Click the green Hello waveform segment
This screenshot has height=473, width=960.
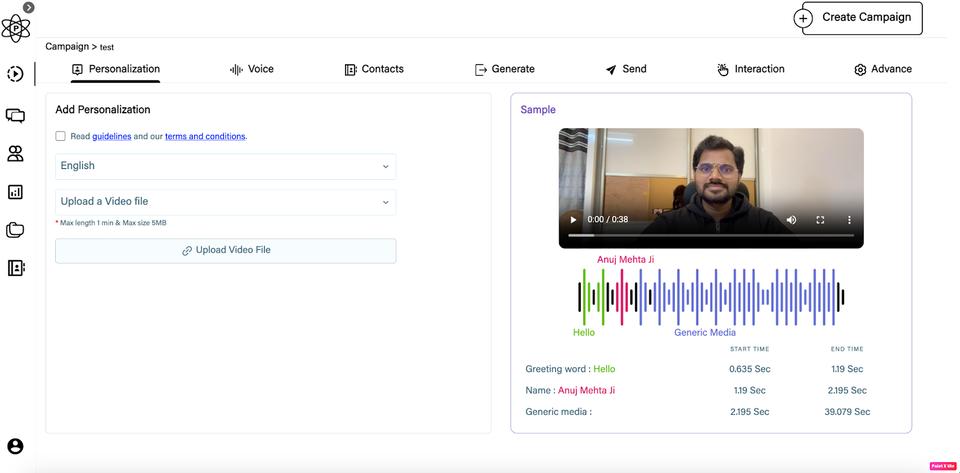coord(593,297)
